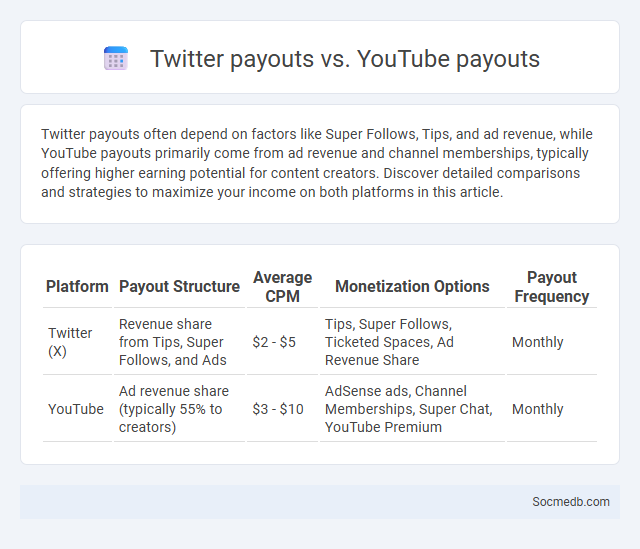Select the intro paragraph about Twitter payouts

317,163
